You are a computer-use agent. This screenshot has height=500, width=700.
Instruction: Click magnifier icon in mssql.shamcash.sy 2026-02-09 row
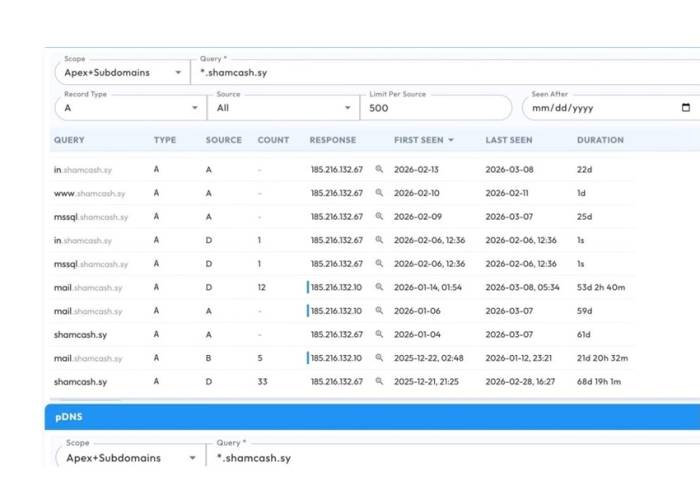(x=379, y=217)
